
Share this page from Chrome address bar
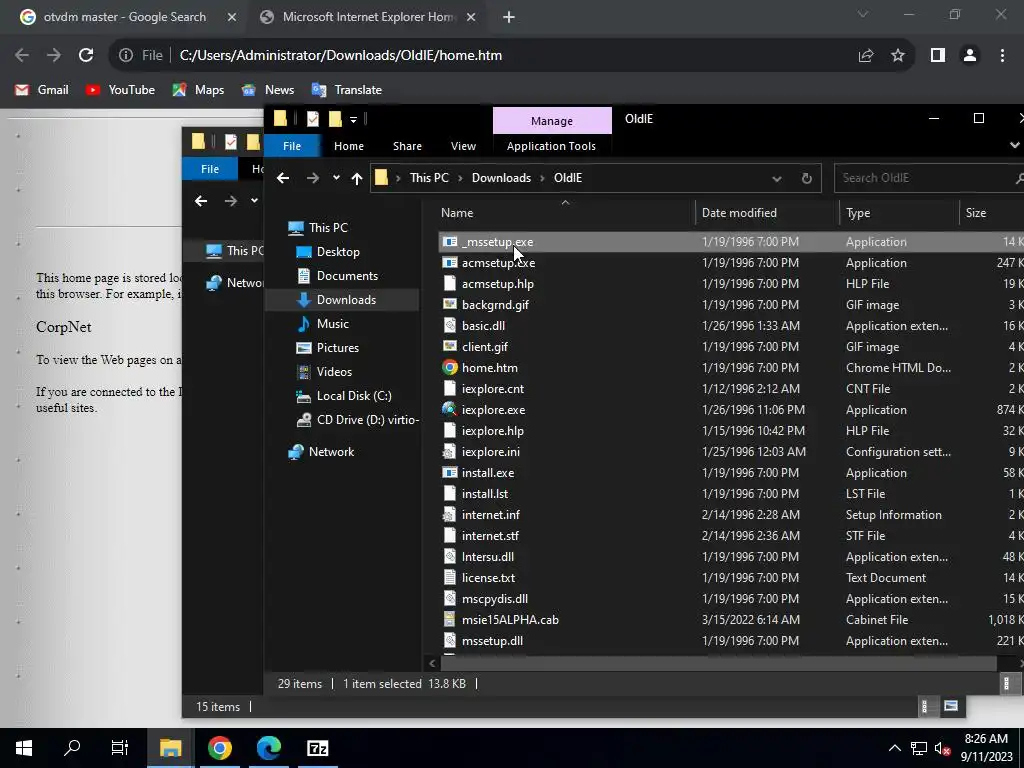[x=866, y=56]
